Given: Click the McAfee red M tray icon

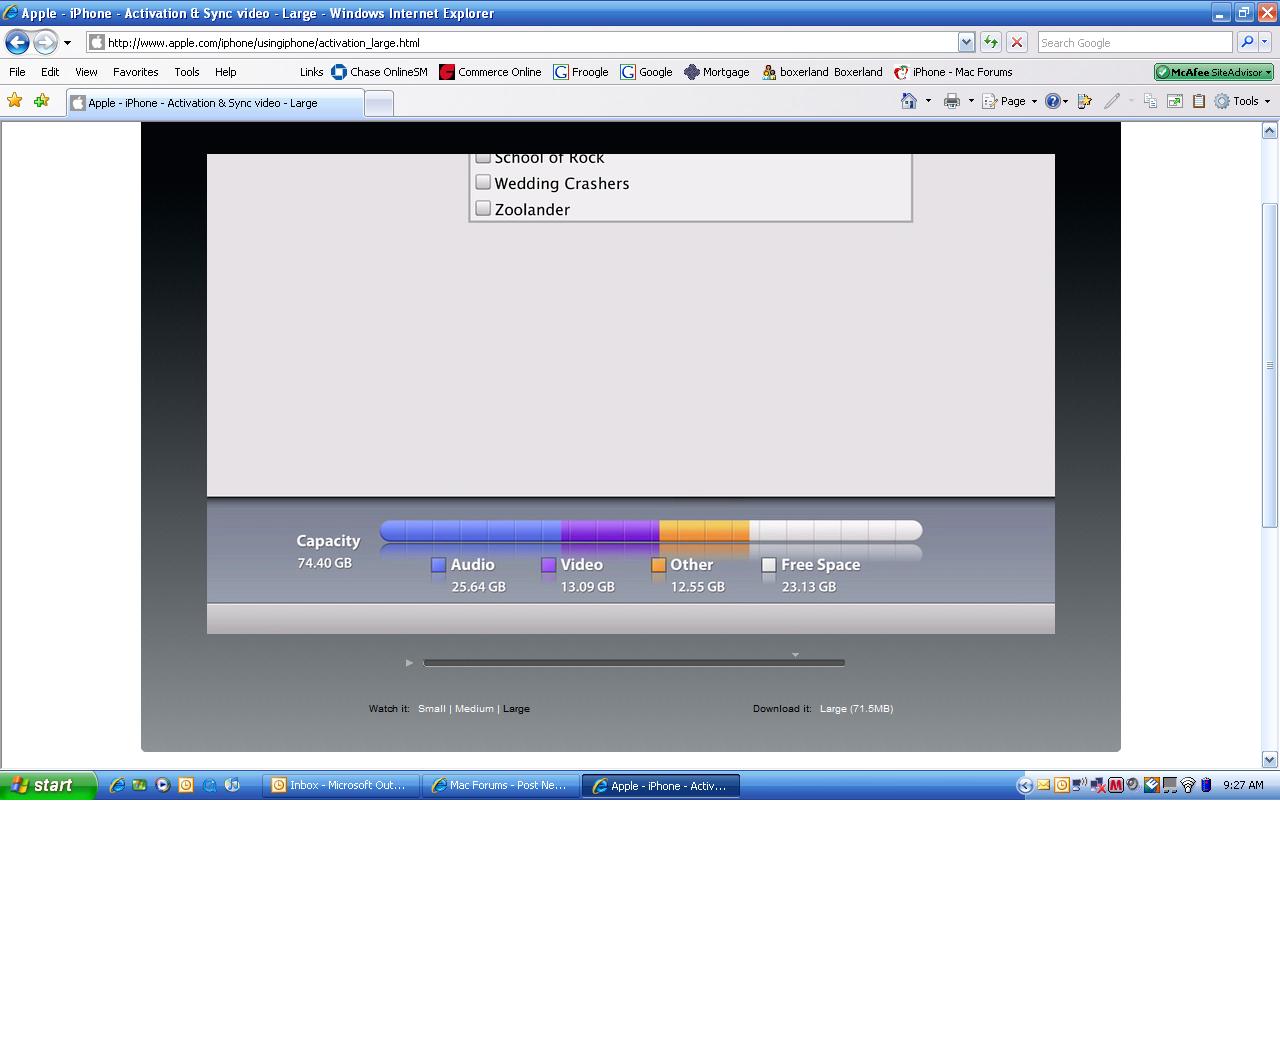Looking at the screenshot, I should (x=1115, y=785).
